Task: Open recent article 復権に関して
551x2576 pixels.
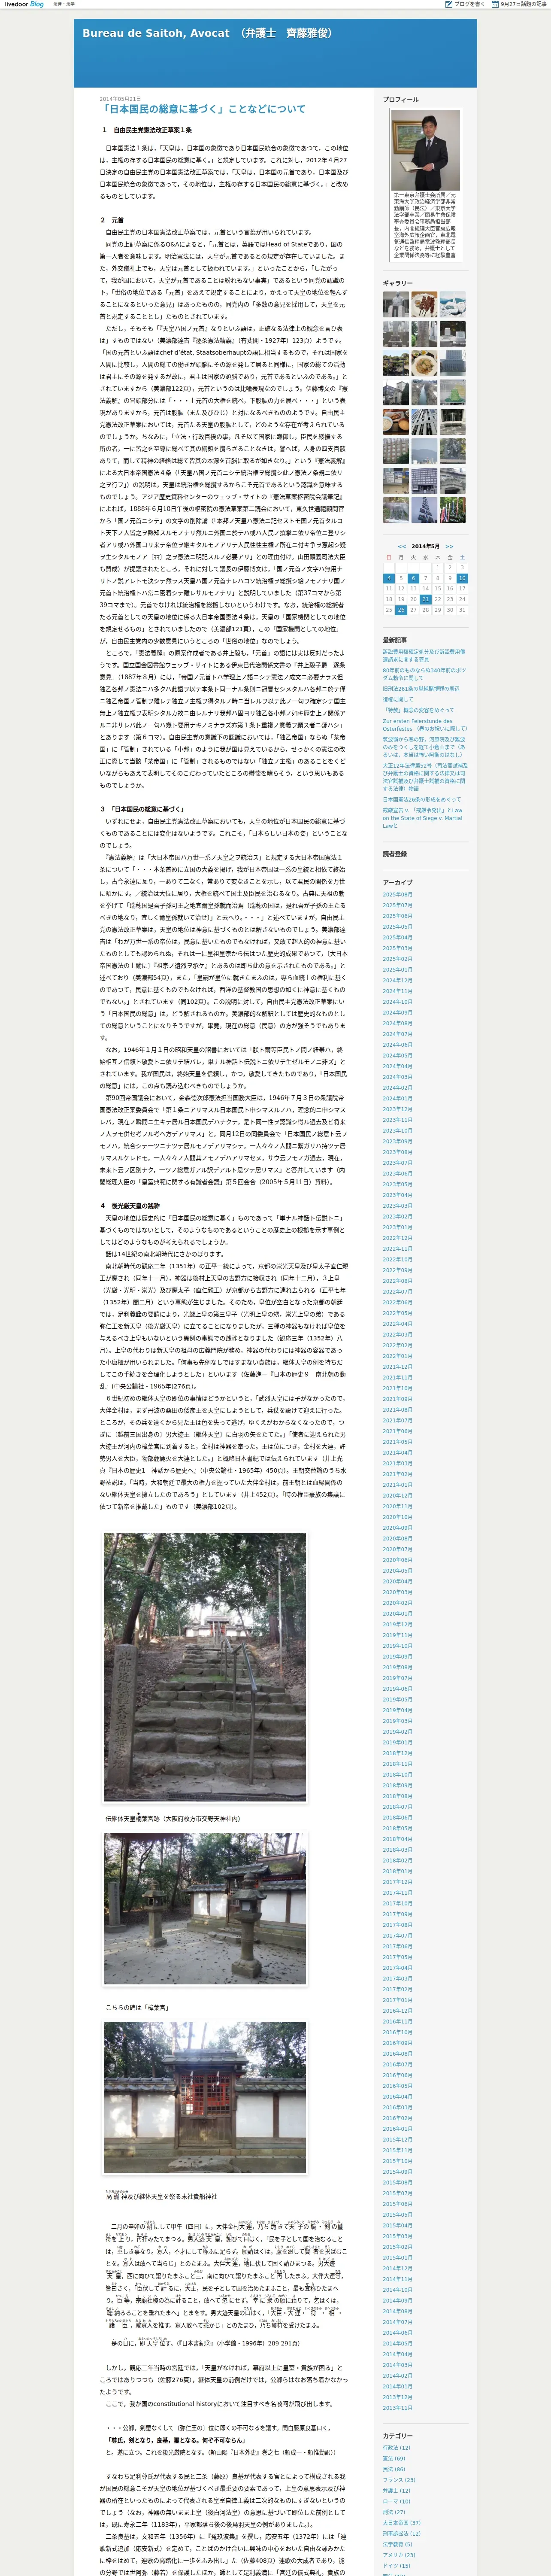Action: pos(398,699)
